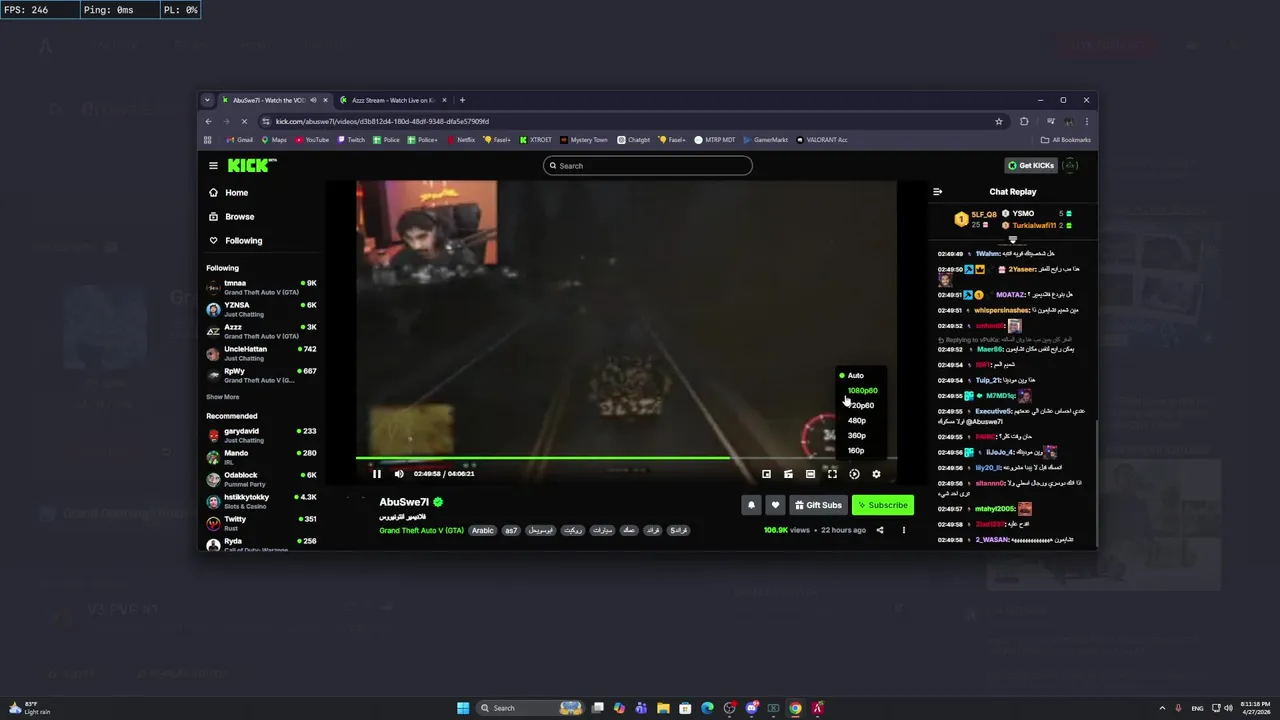Select 480p quality option
This screenshot has height=720, width=1280.
tap(857, 420)
